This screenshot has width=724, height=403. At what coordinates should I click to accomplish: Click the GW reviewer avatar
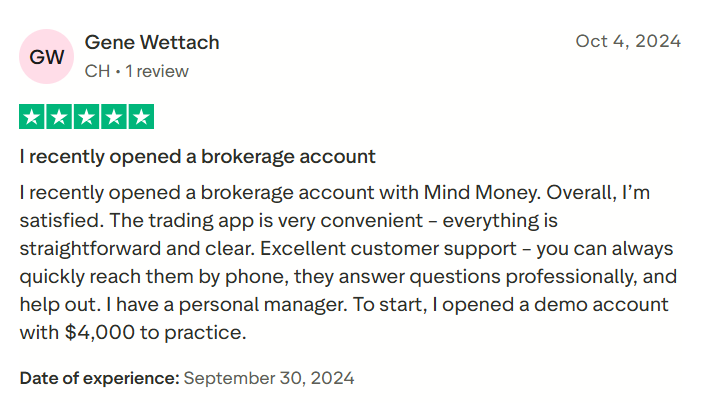pyautogui.click(x=46, y=57)
